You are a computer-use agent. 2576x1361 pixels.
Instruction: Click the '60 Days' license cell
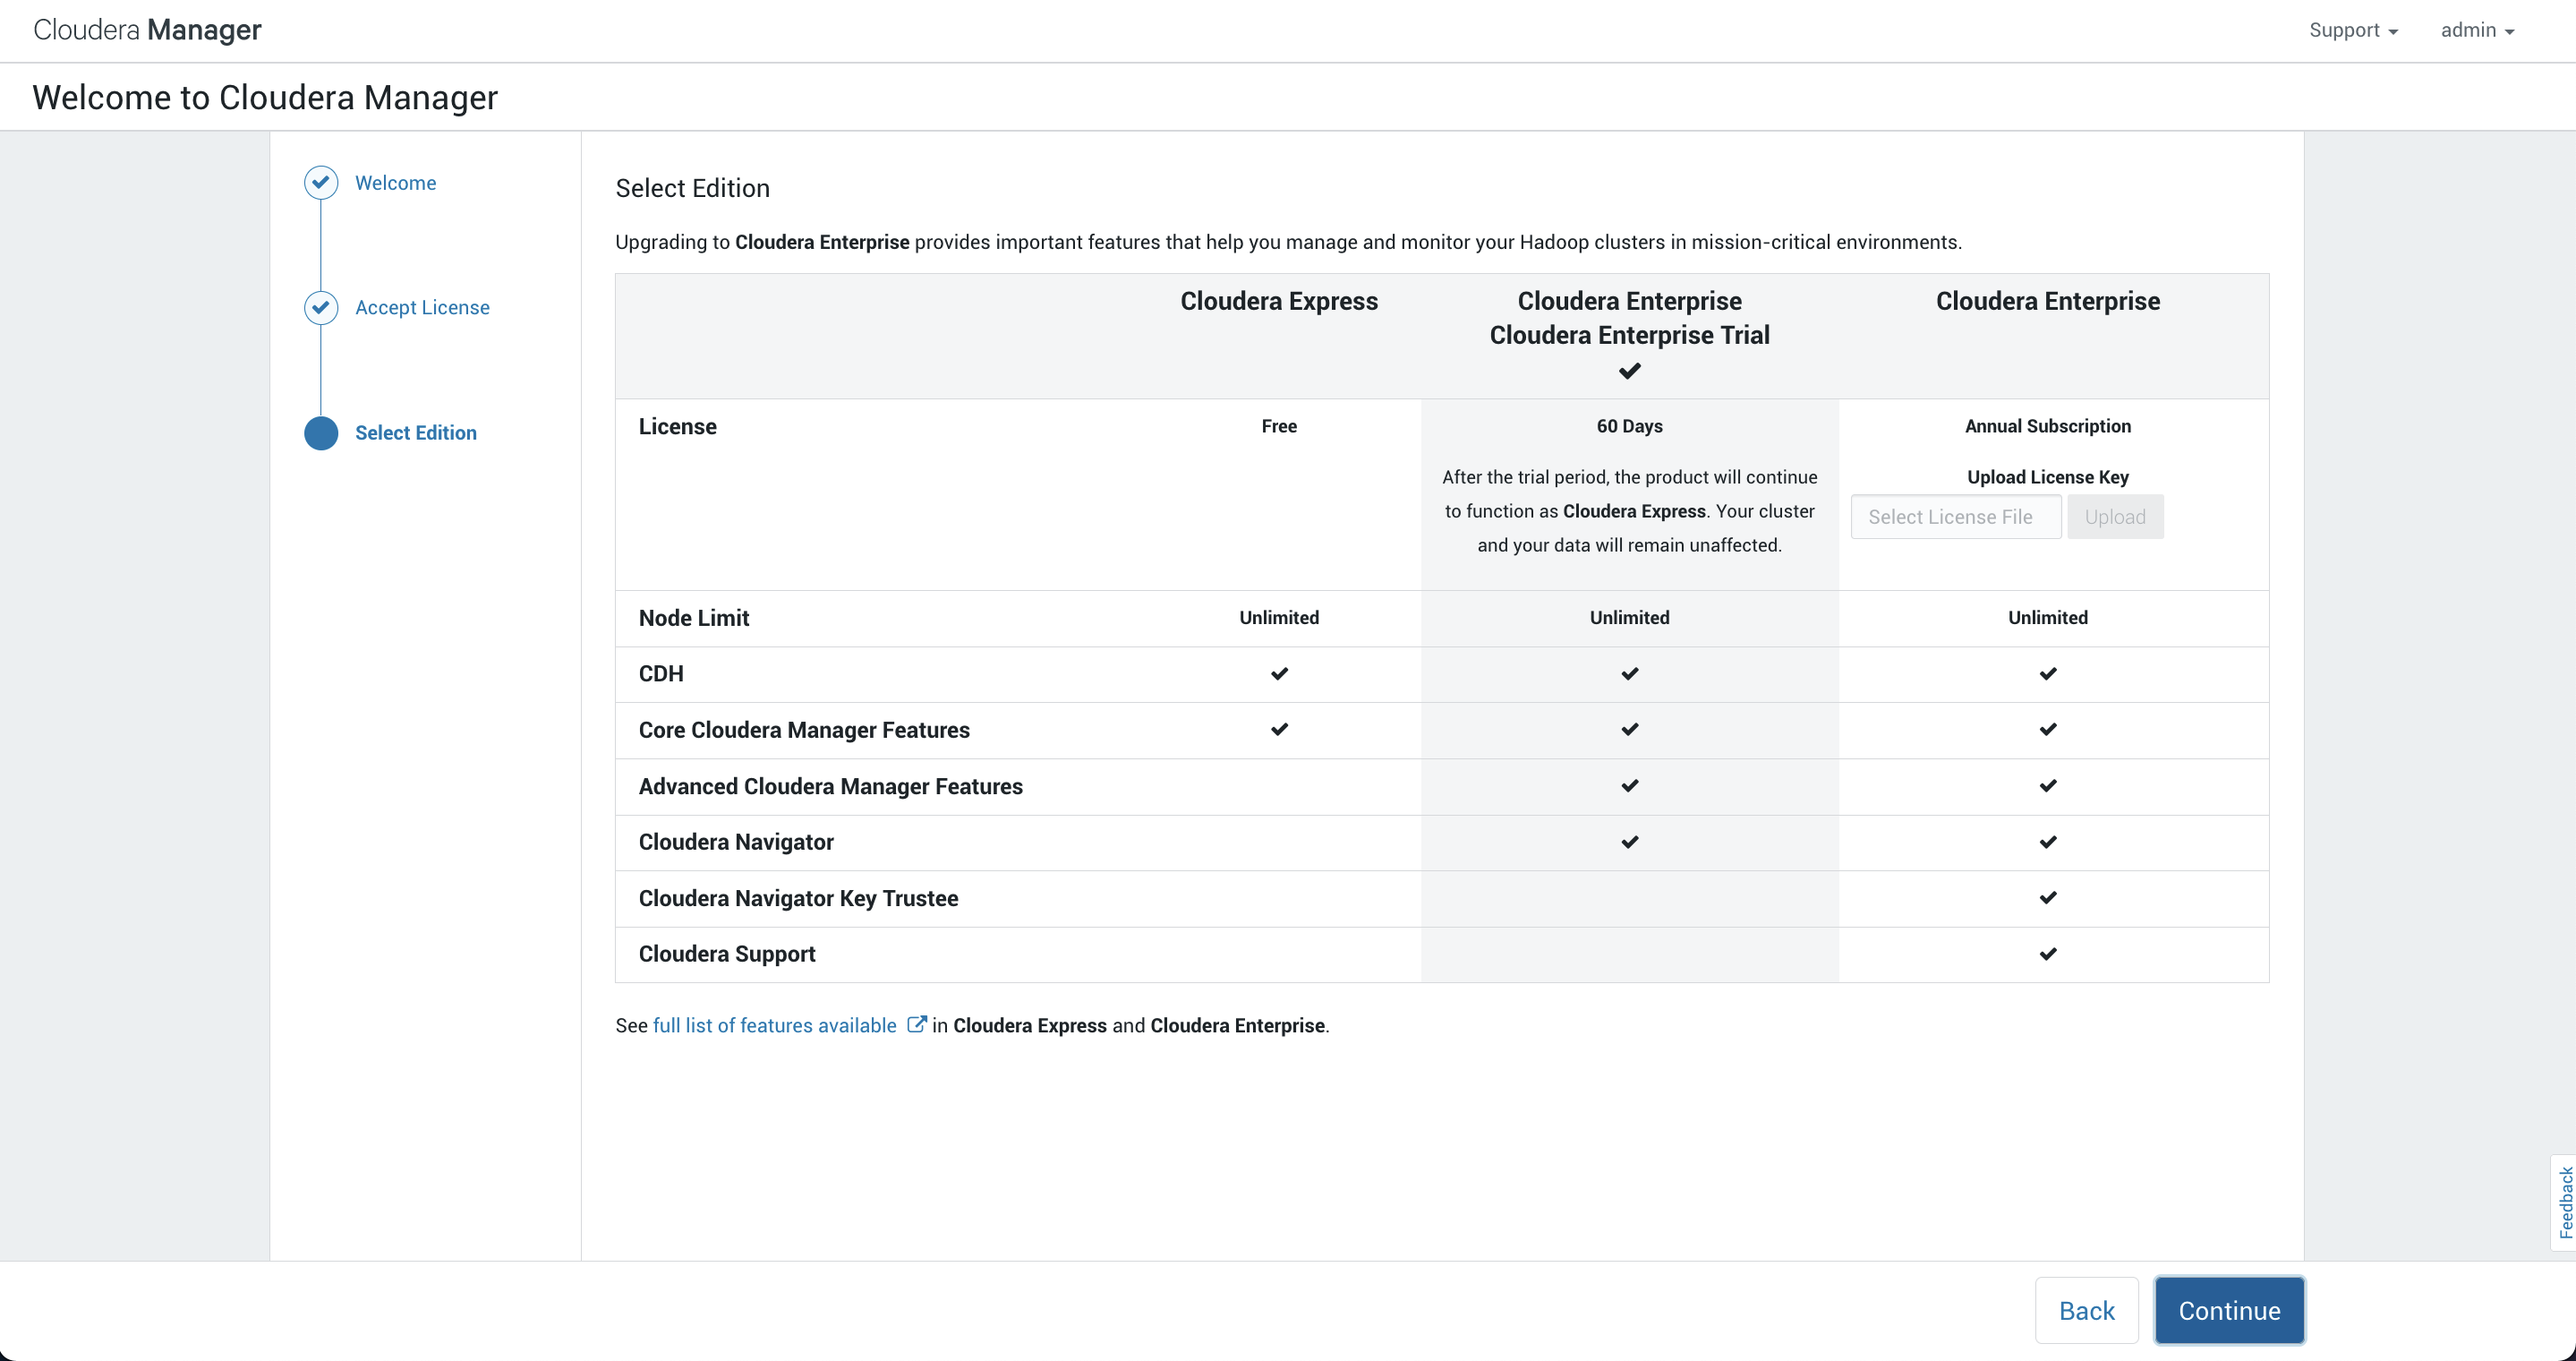[x=1629, y=426]
